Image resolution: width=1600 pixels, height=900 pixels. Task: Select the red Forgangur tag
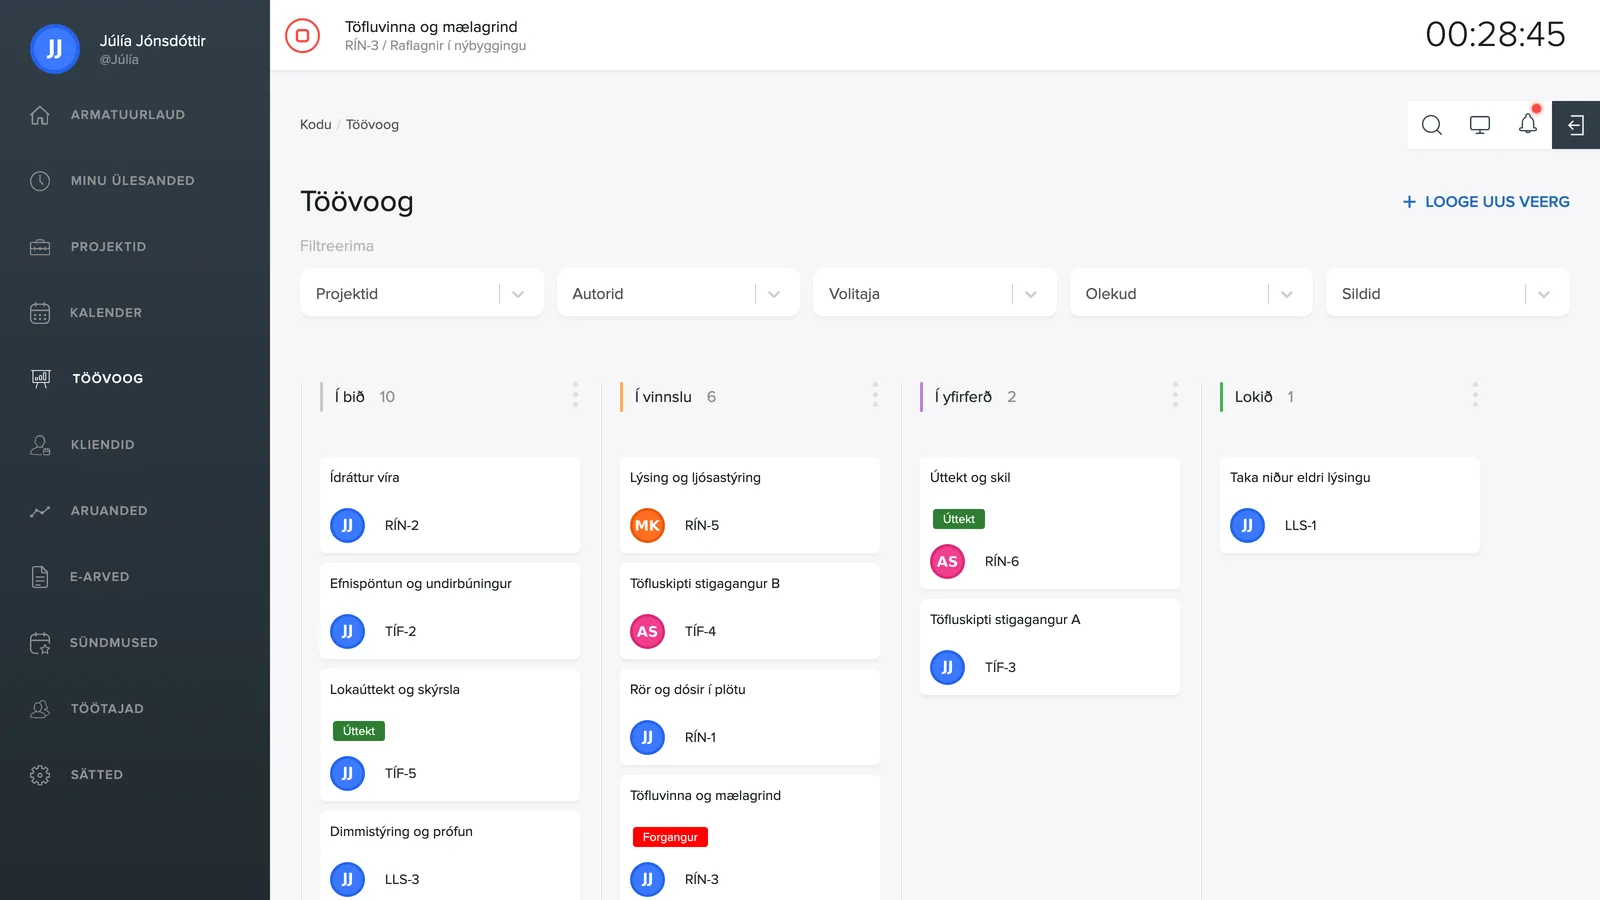point(670,837)
